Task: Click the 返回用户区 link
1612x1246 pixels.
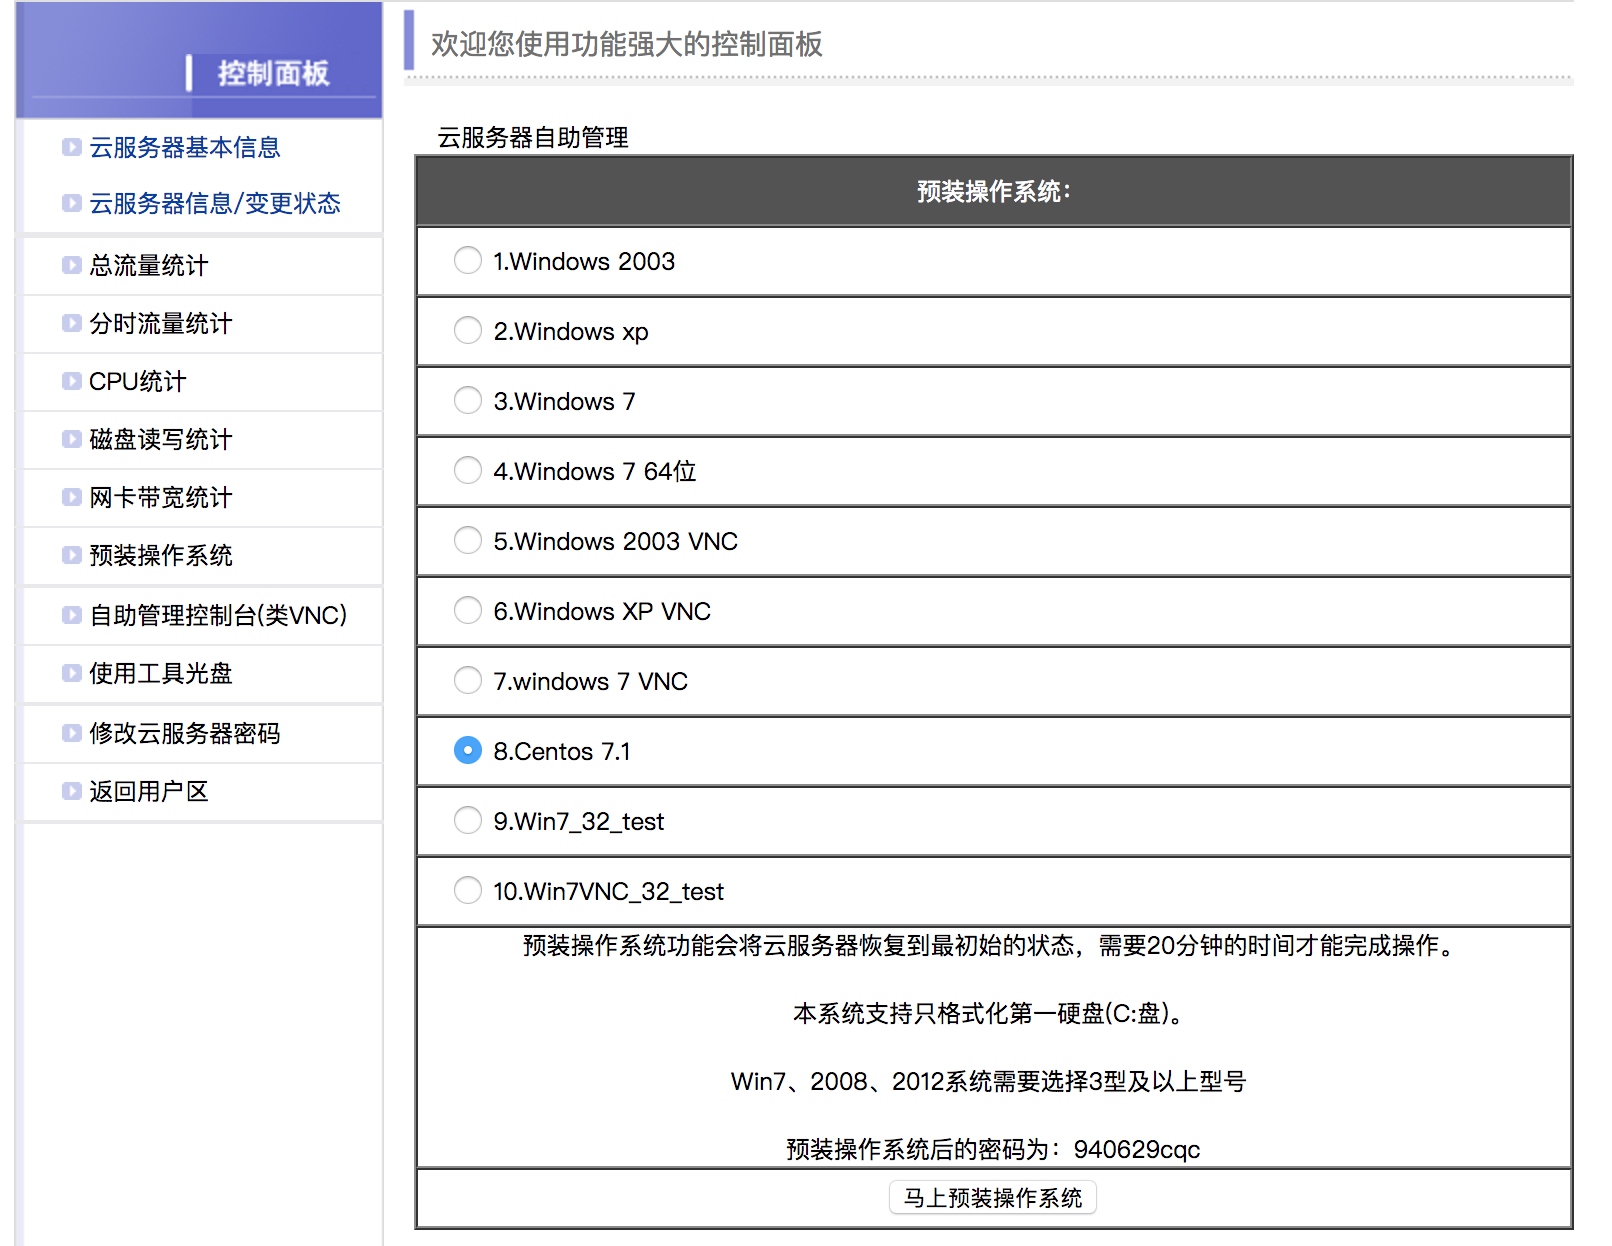Action: coord(149,791)
